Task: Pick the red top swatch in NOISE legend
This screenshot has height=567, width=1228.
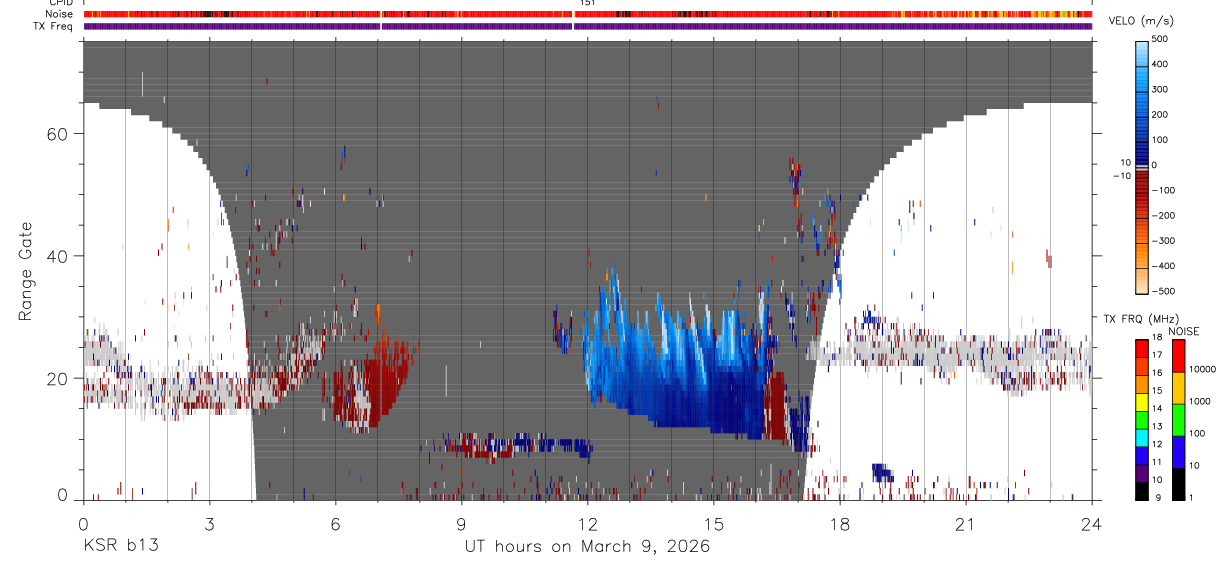Action: 1178,356
